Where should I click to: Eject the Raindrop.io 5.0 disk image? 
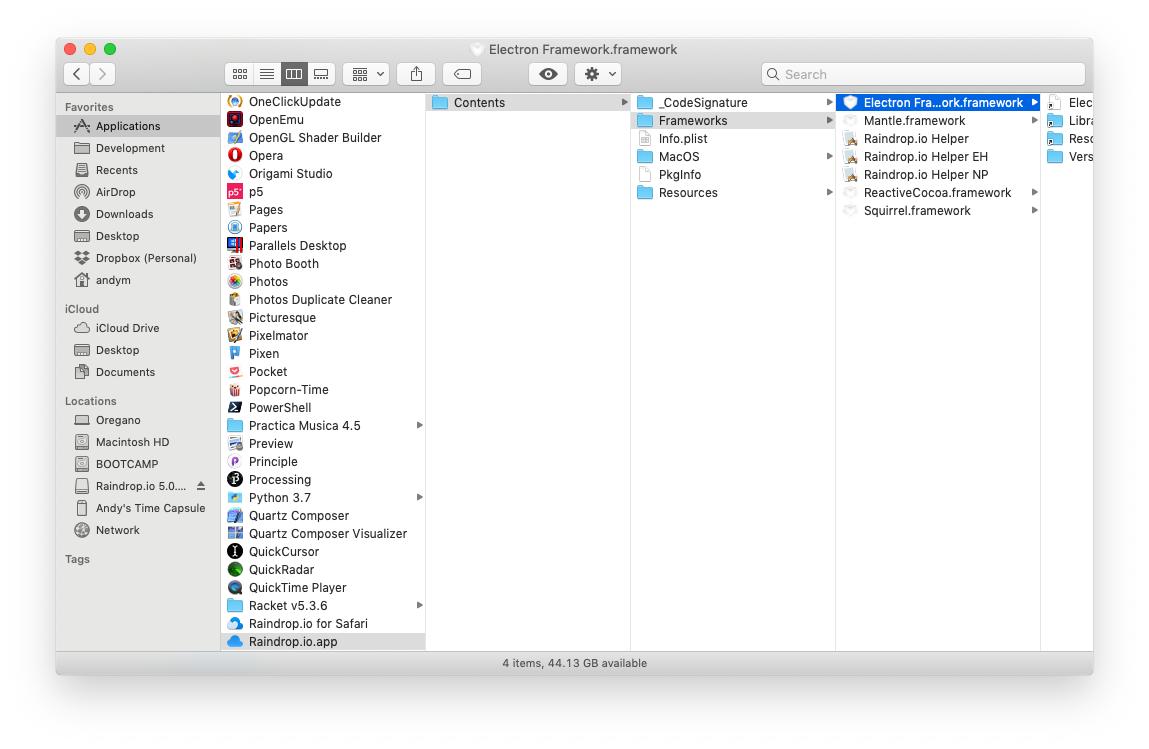(201, 486)
